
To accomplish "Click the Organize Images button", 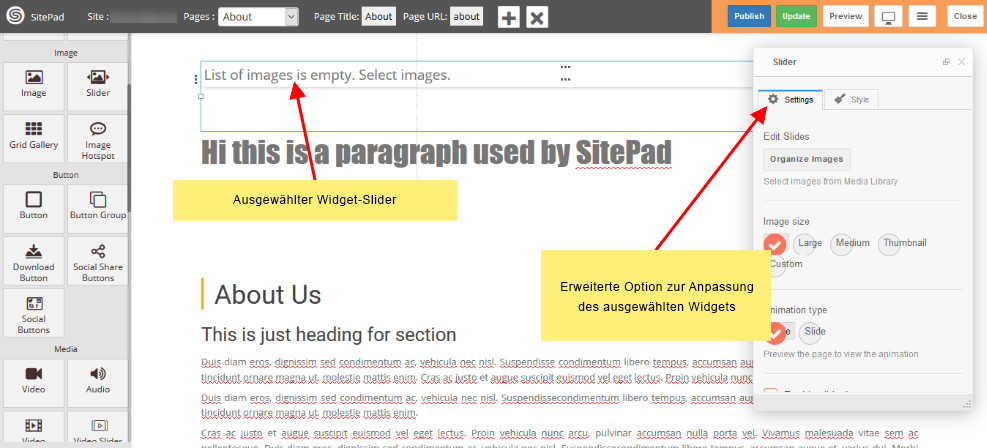I will click(x=806, y=159).
